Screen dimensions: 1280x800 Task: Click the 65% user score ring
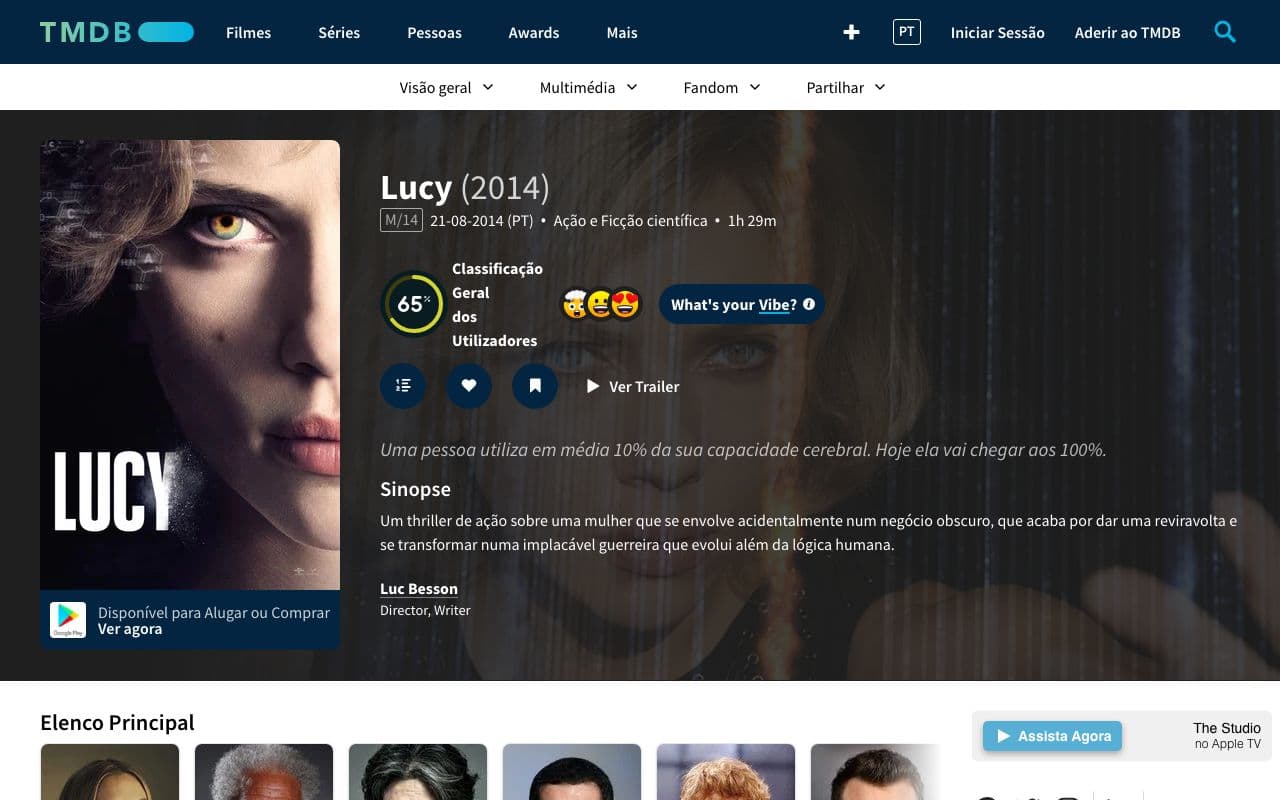(412, 304)
